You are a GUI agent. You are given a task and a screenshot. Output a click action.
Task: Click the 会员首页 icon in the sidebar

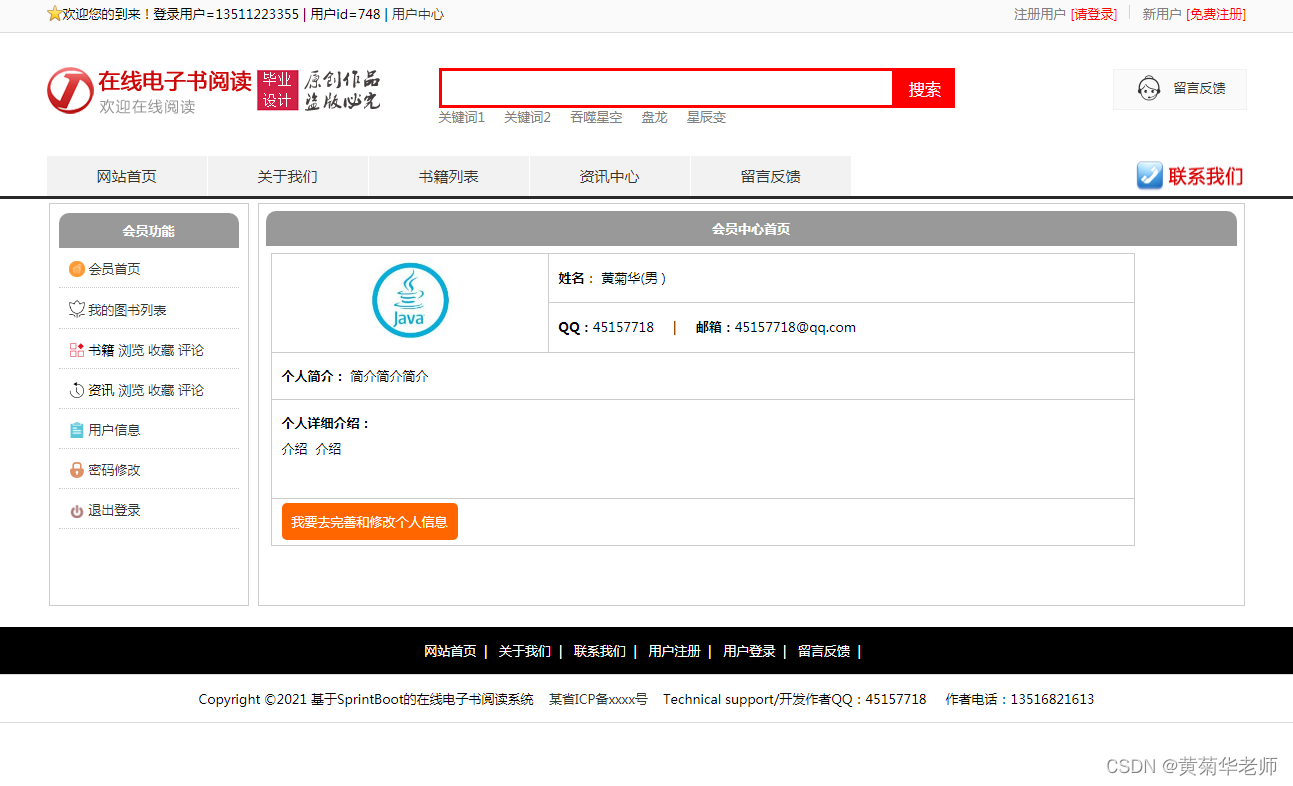click(77, 269)
